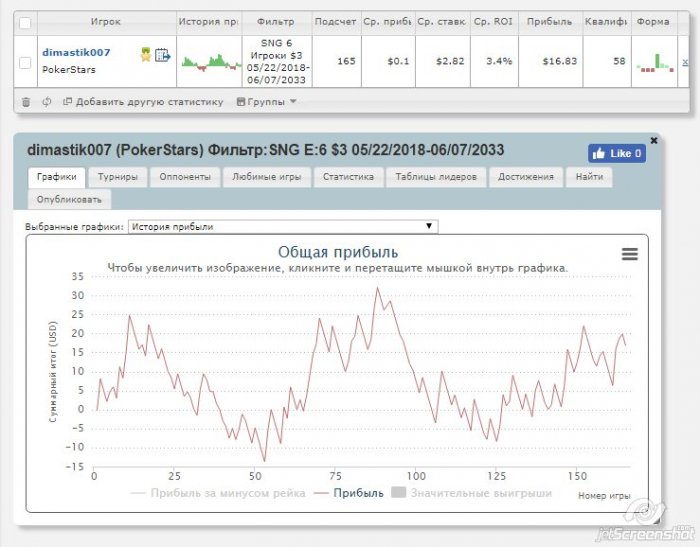Switch to the Графики tab
Image resolution: width=700 pixels, height=547 pixels.
click(56, 177)
